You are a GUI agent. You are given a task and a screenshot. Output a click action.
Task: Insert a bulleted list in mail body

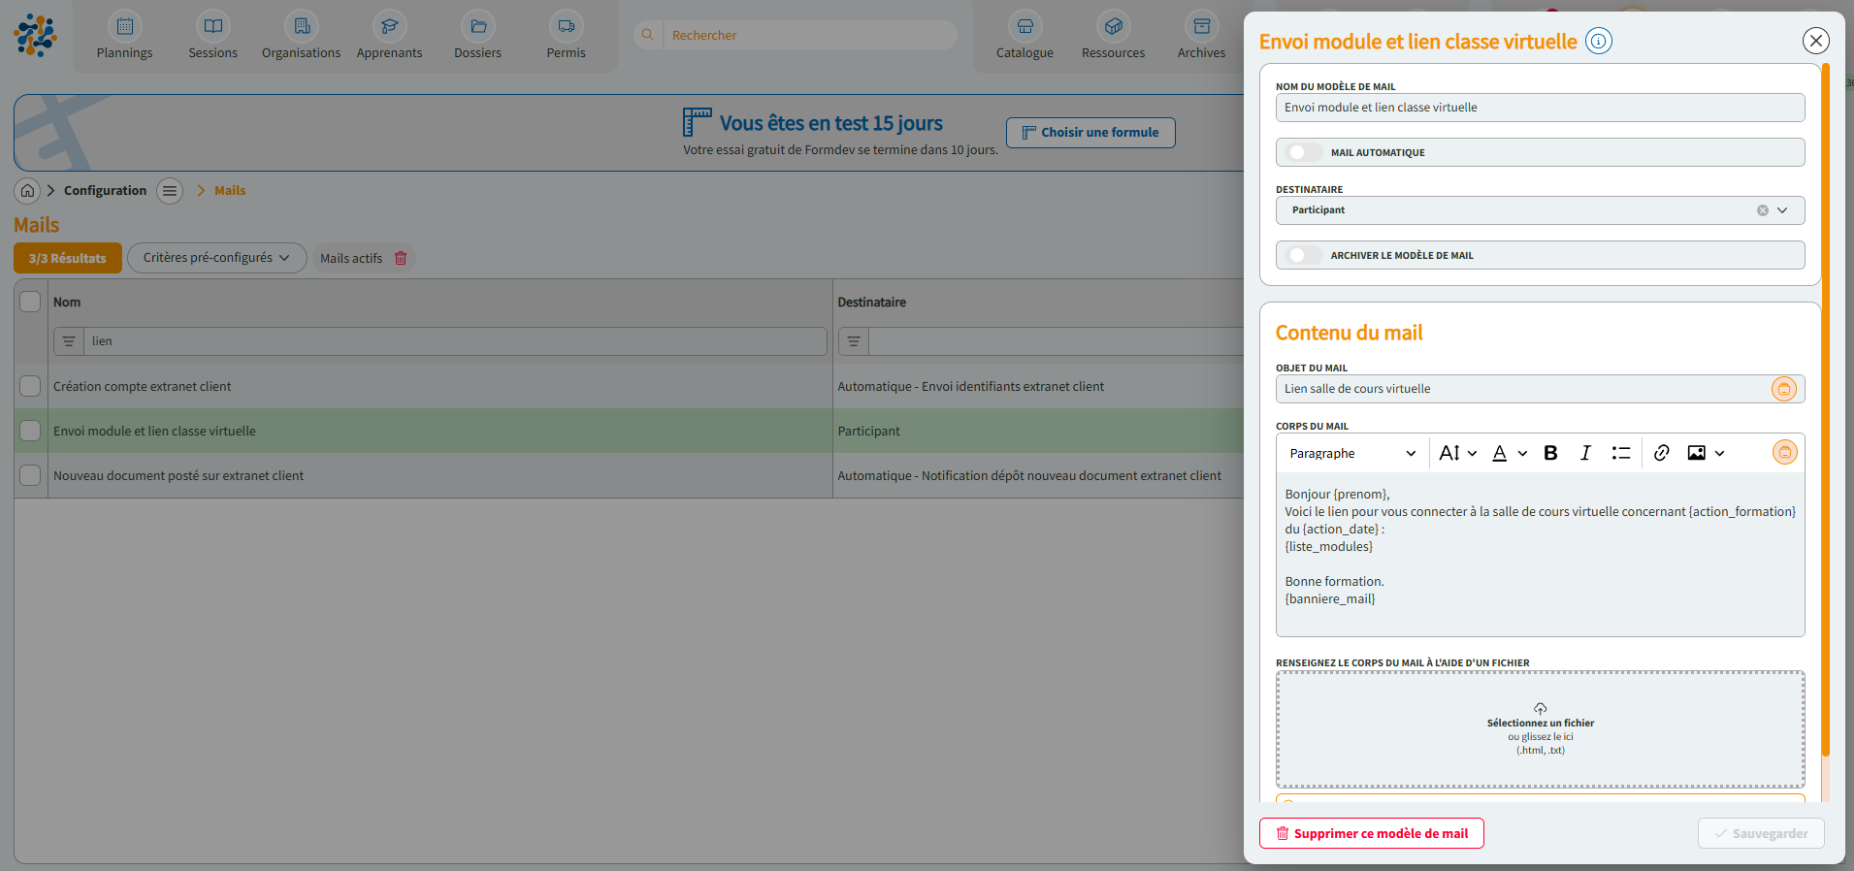[x=1620, y=453]
